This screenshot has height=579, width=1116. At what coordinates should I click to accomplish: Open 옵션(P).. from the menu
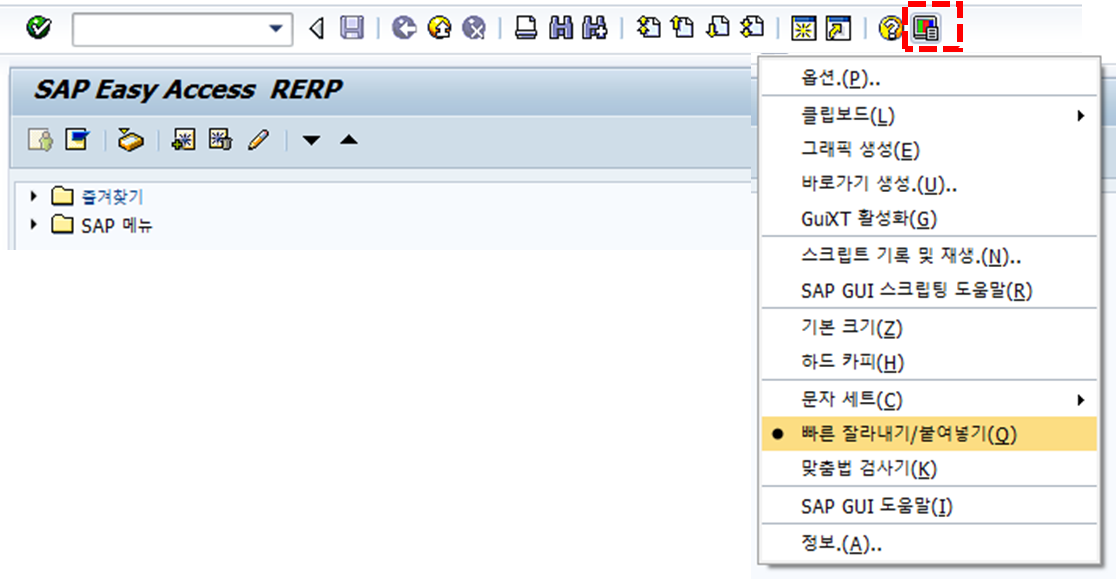tap(930, 78)
